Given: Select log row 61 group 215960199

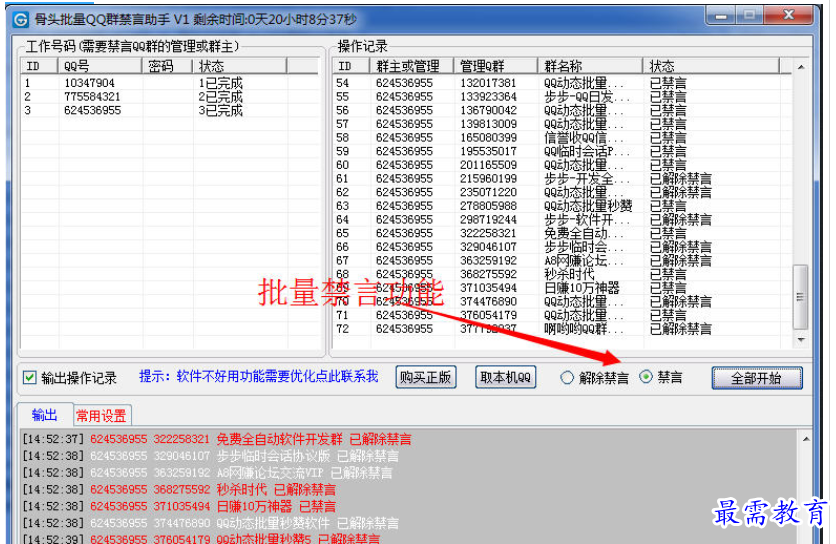Looking at the screenshot, I should tap(562, 179).
